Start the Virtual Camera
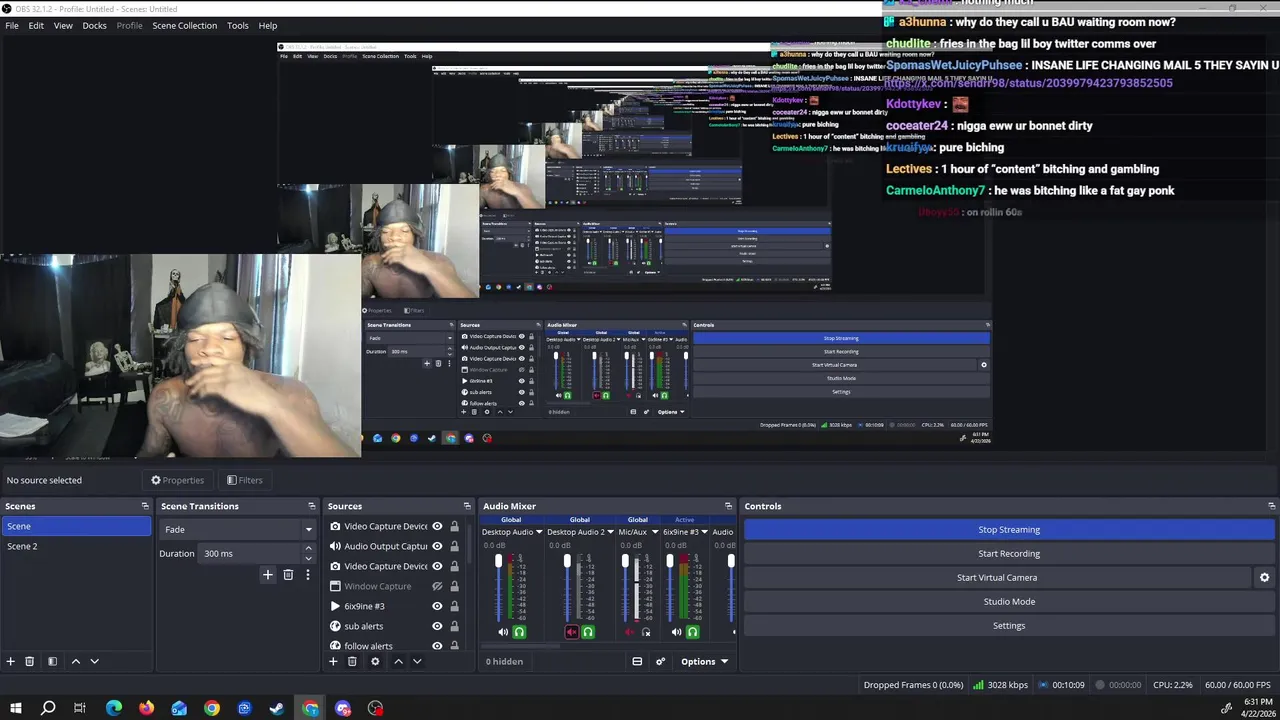The image size is (1280, 720). tap(997, 577)
